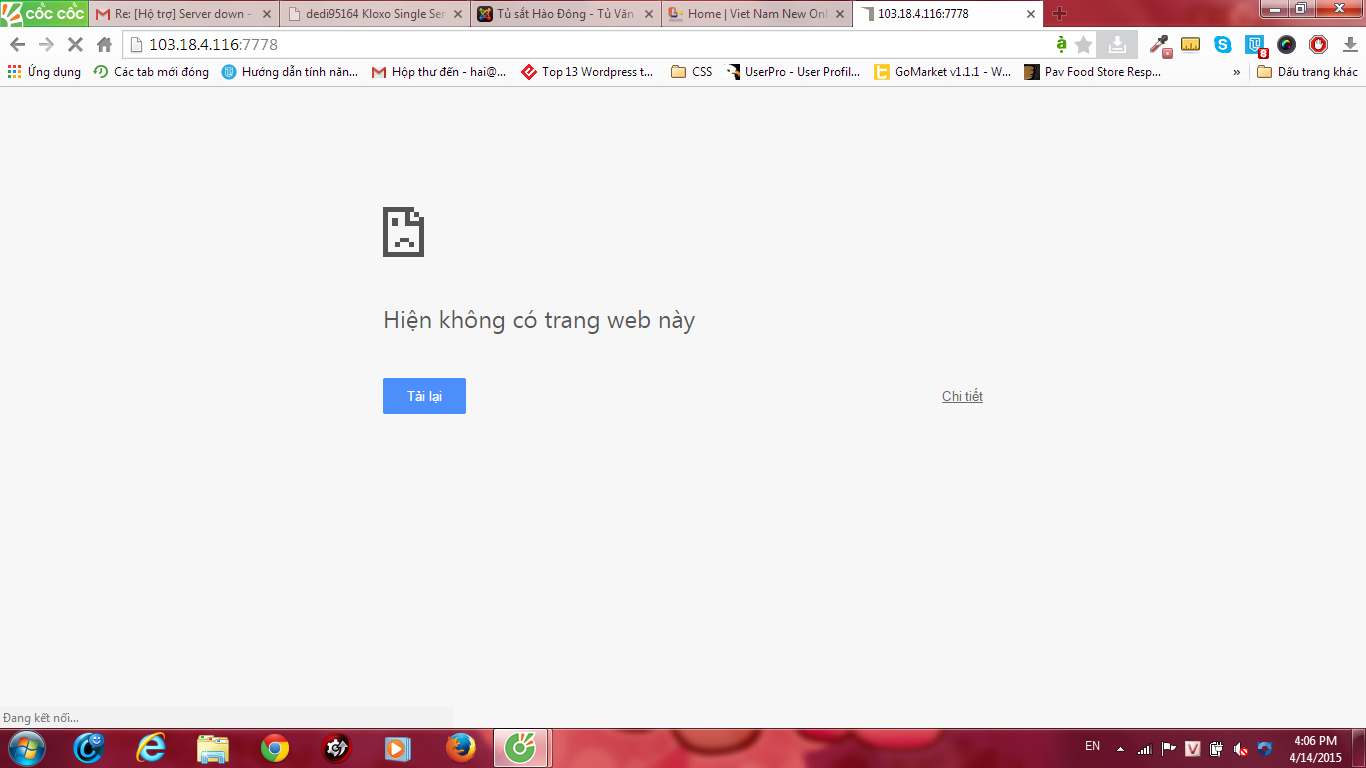Open the home page via house icon
1366x768 pixels.
(x=104, y=44)
